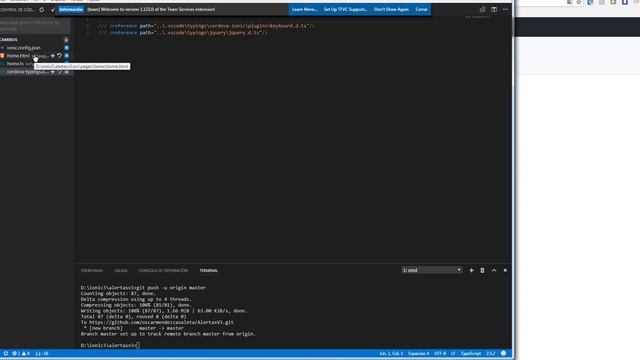Click TypeScript version 2.3.2 in status bar
640x360 pixels.
click(x=491, y=353)
